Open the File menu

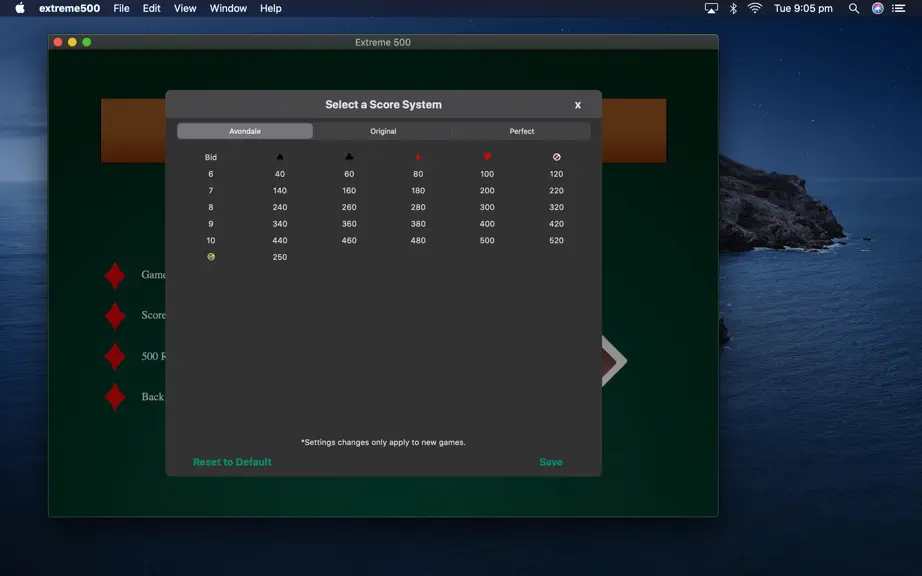pos(121,8)
